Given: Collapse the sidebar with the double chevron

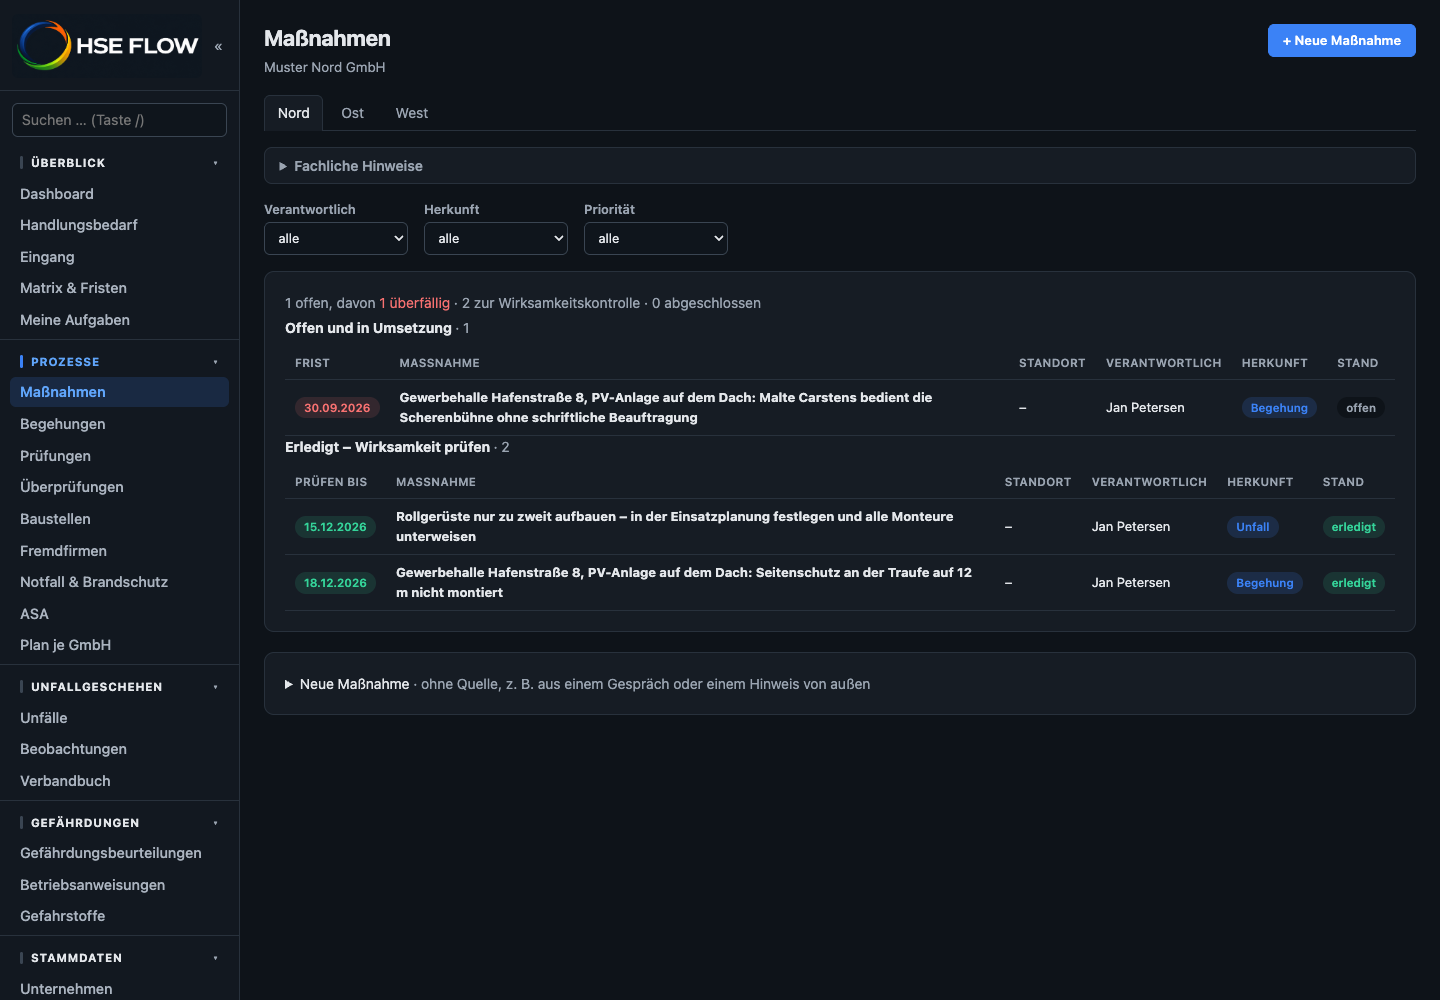Looking at the screenshot, I should 218,46.
